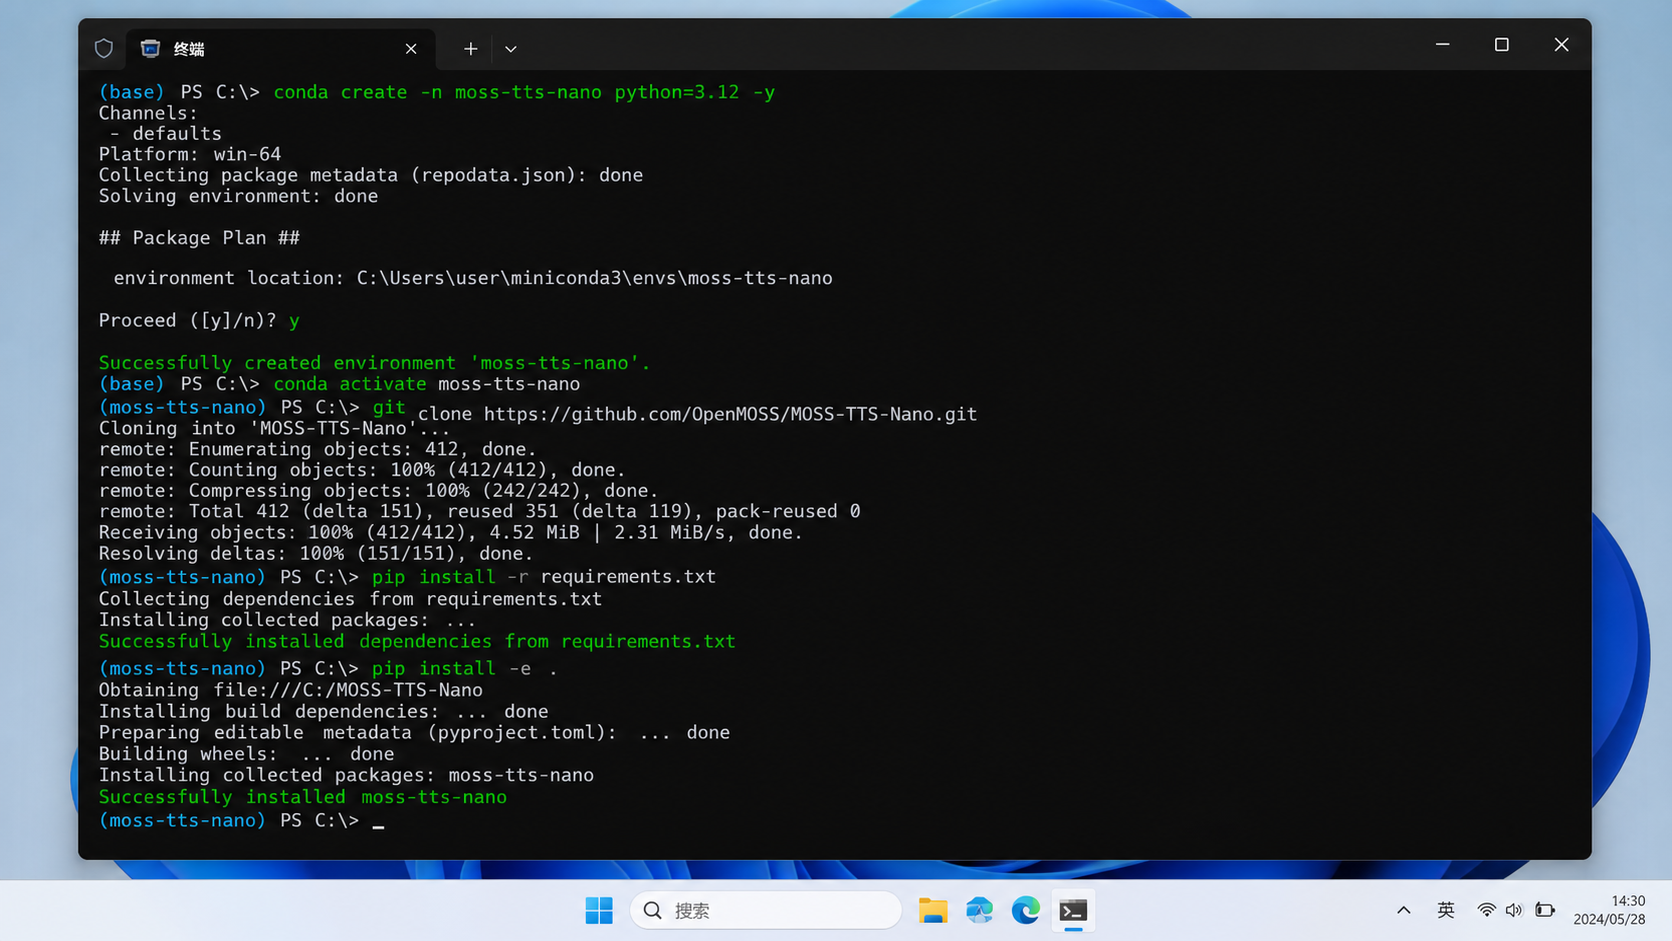Open the Wi-Fi network status icon
The image size is (1672, 941).
(1486, 910)
